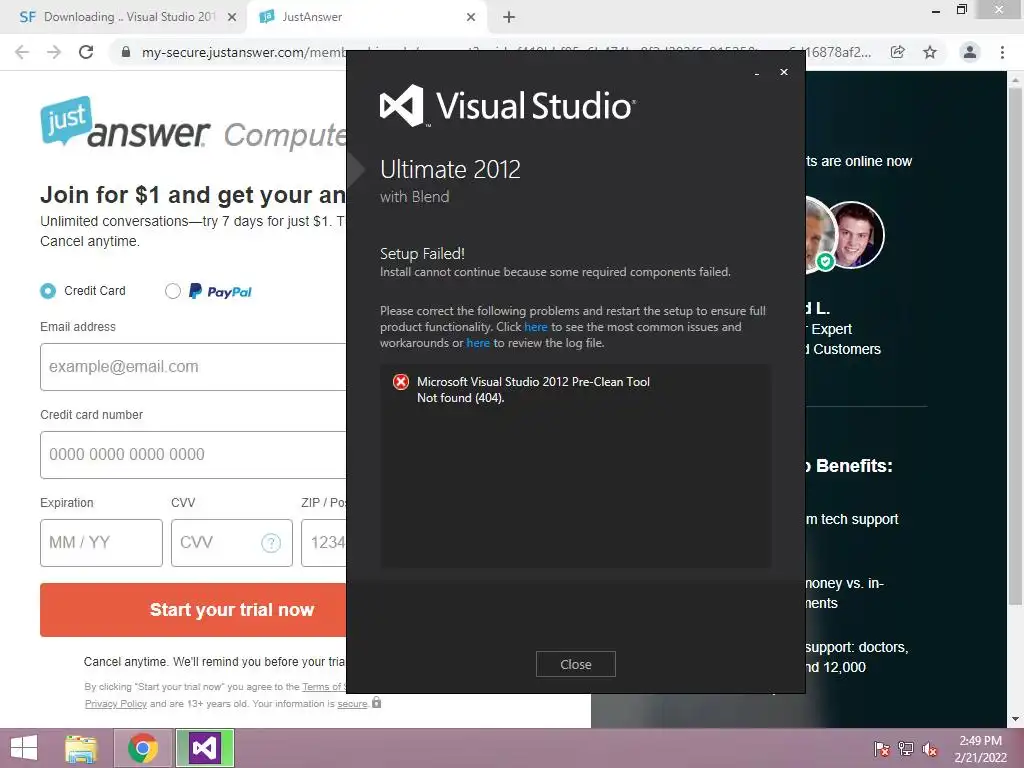This screenshot has width=1024, height=768.
Task: Select the PayPal payment option
Action: click(172, 291)
